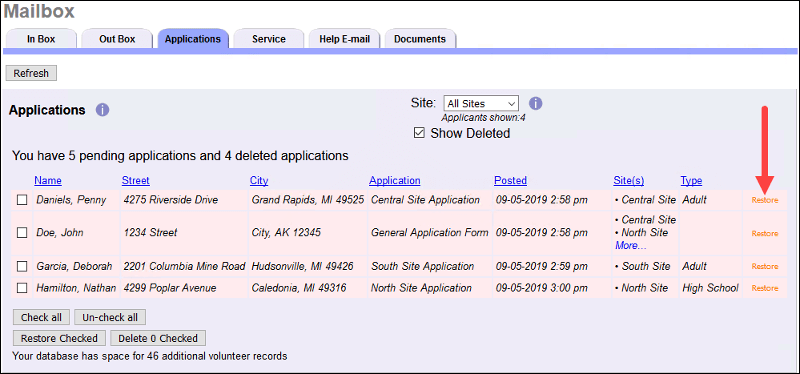Sort by City column header
Image resolution: width=800 pixels, height=374 pixels.
pos(259,180)
